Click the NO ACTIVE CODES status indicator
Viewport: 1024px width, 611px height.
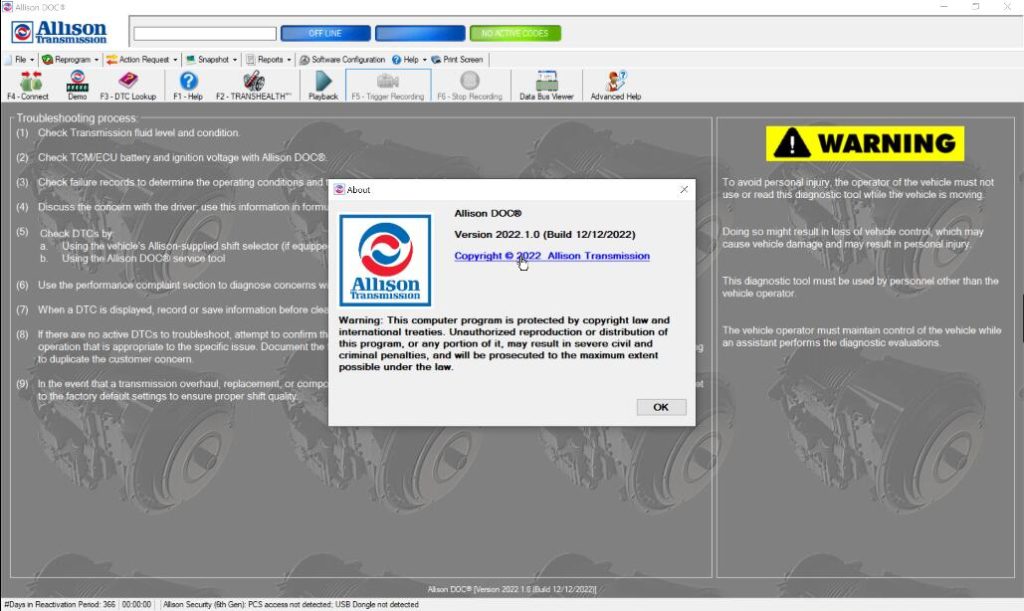coord(516,33)
